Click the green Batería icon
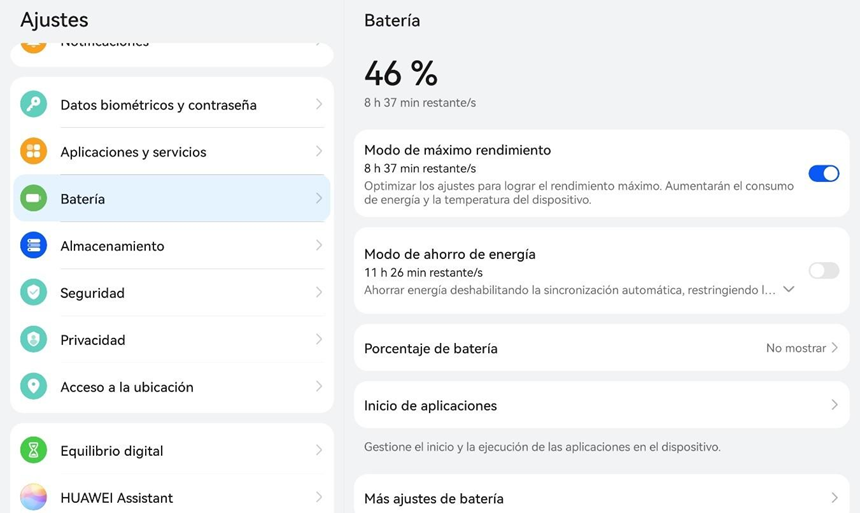 (x=33, y=198)
